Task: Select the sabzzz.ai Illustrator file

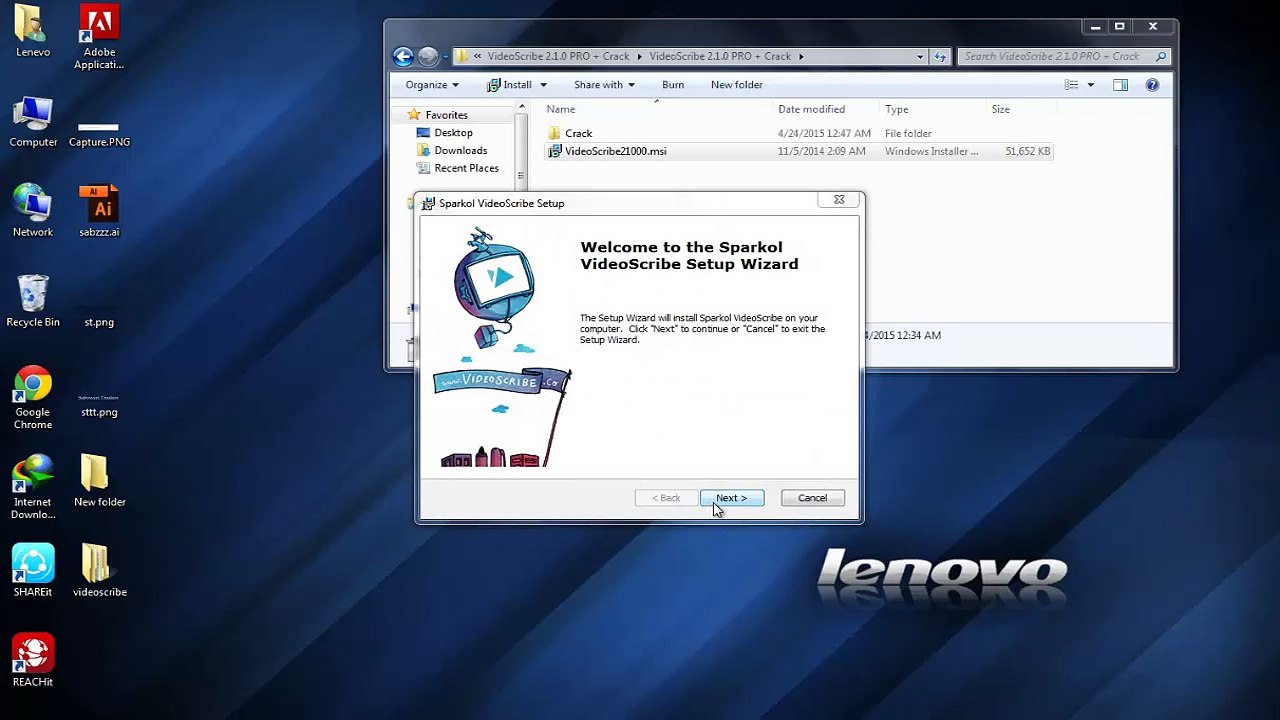Action: point(99,211)
